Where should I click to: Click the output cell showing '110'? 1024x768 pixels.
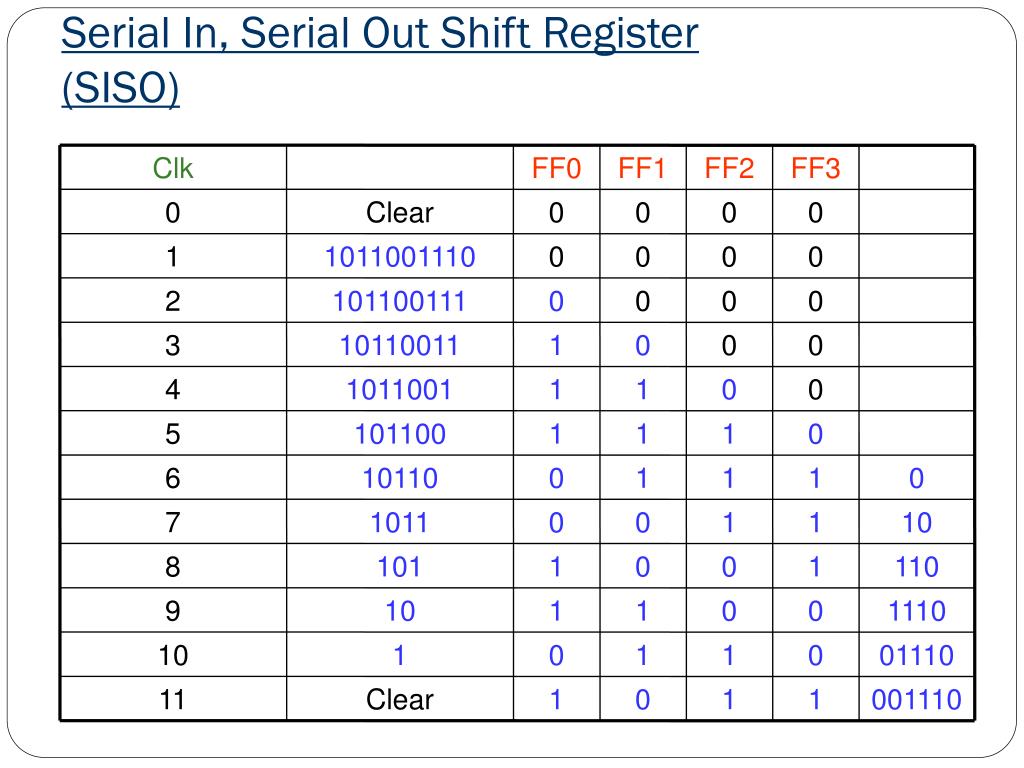pos(916,567)
